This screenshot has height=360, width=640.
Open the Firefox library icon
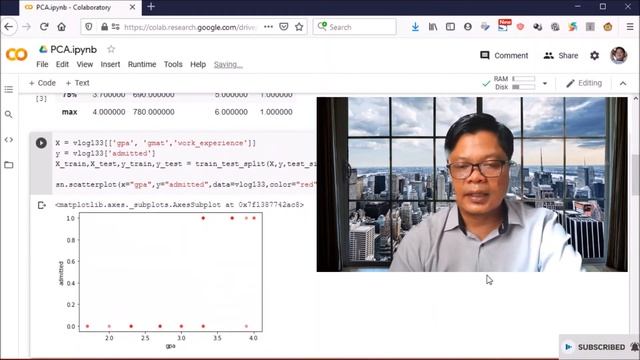(x=433, y=27)
